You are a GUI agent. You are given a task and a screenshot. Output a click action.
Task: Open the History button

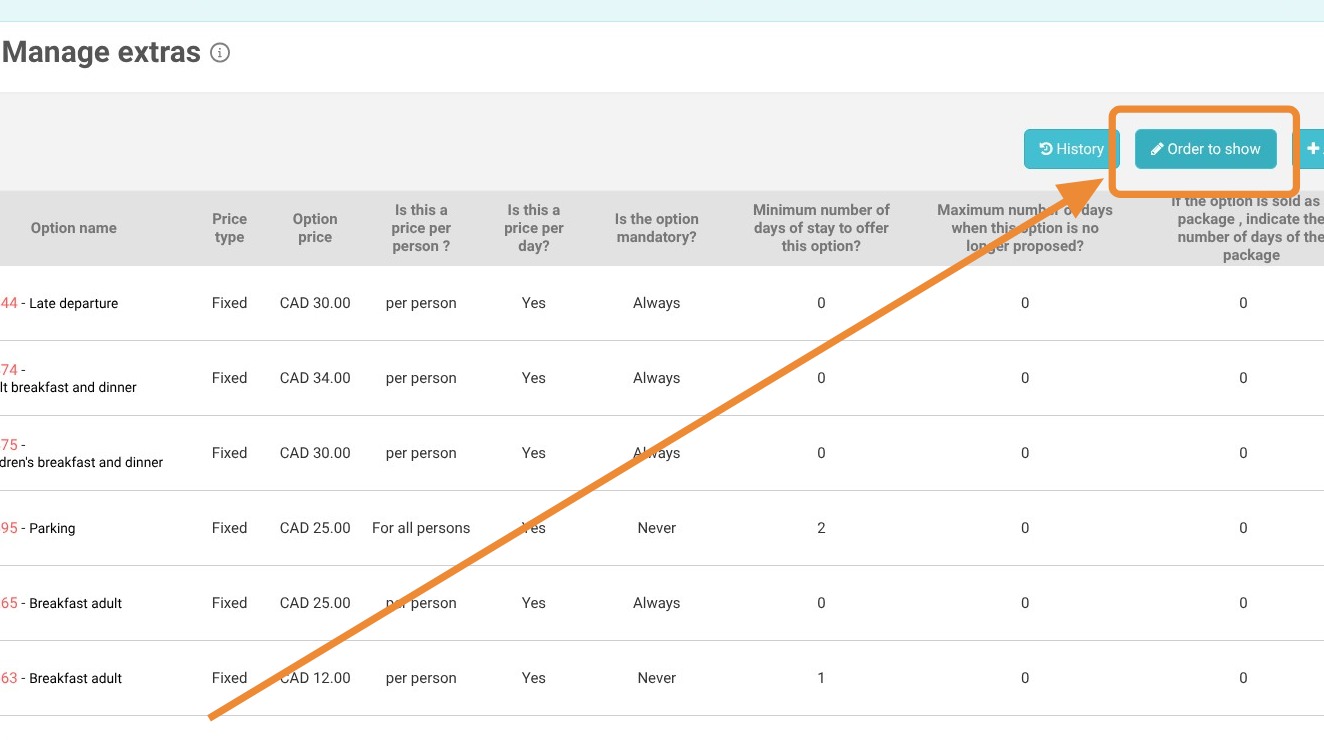tap(1071, 149)
